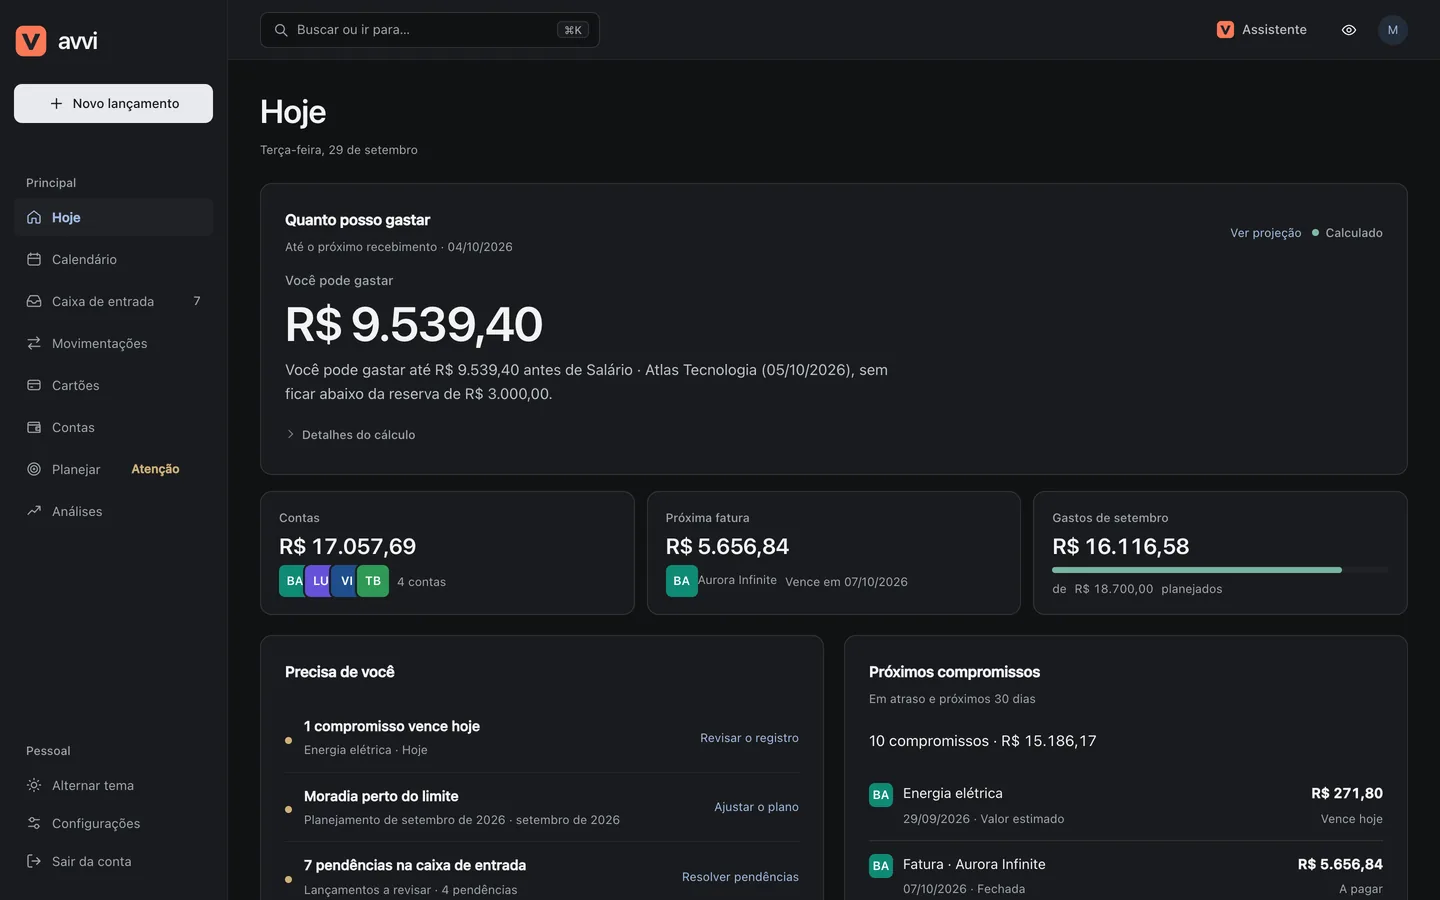Click the Próxima fatura amount R$ 5.656,84
This screenshot has height=900, width=1440.
point(727,547)
